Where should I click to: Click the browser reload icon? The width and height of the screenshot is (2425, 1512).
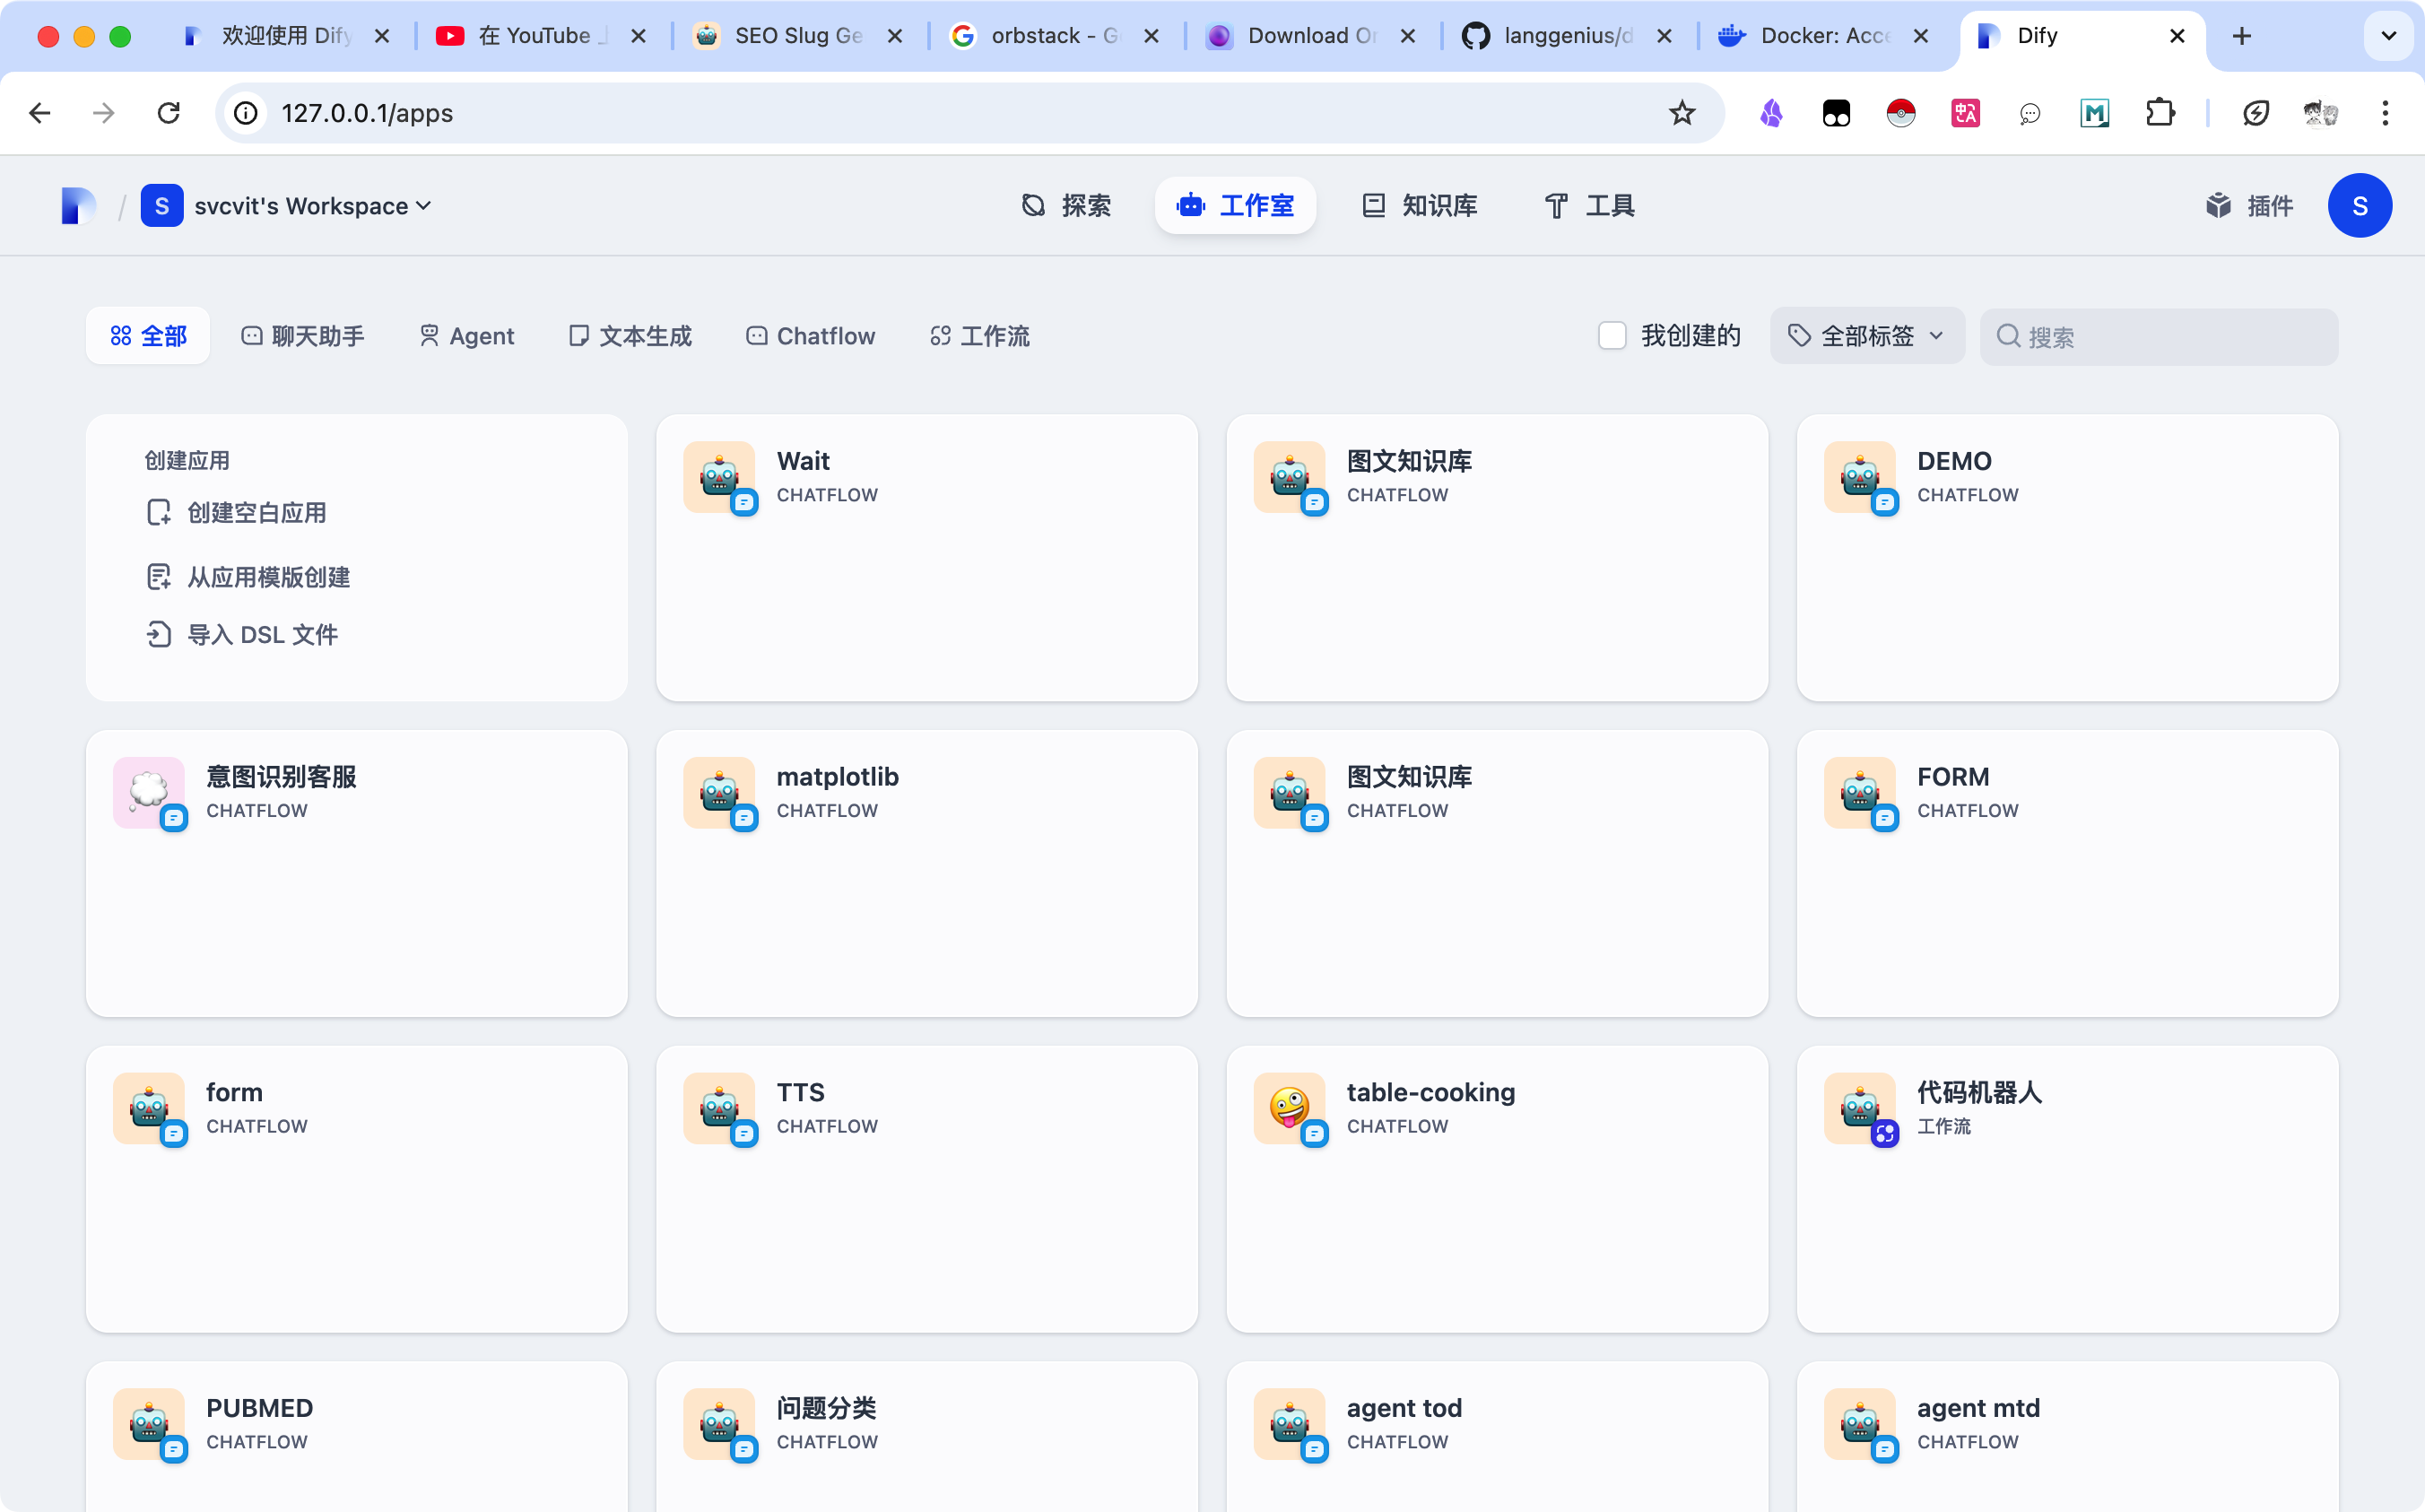click(x=169, y=113)
